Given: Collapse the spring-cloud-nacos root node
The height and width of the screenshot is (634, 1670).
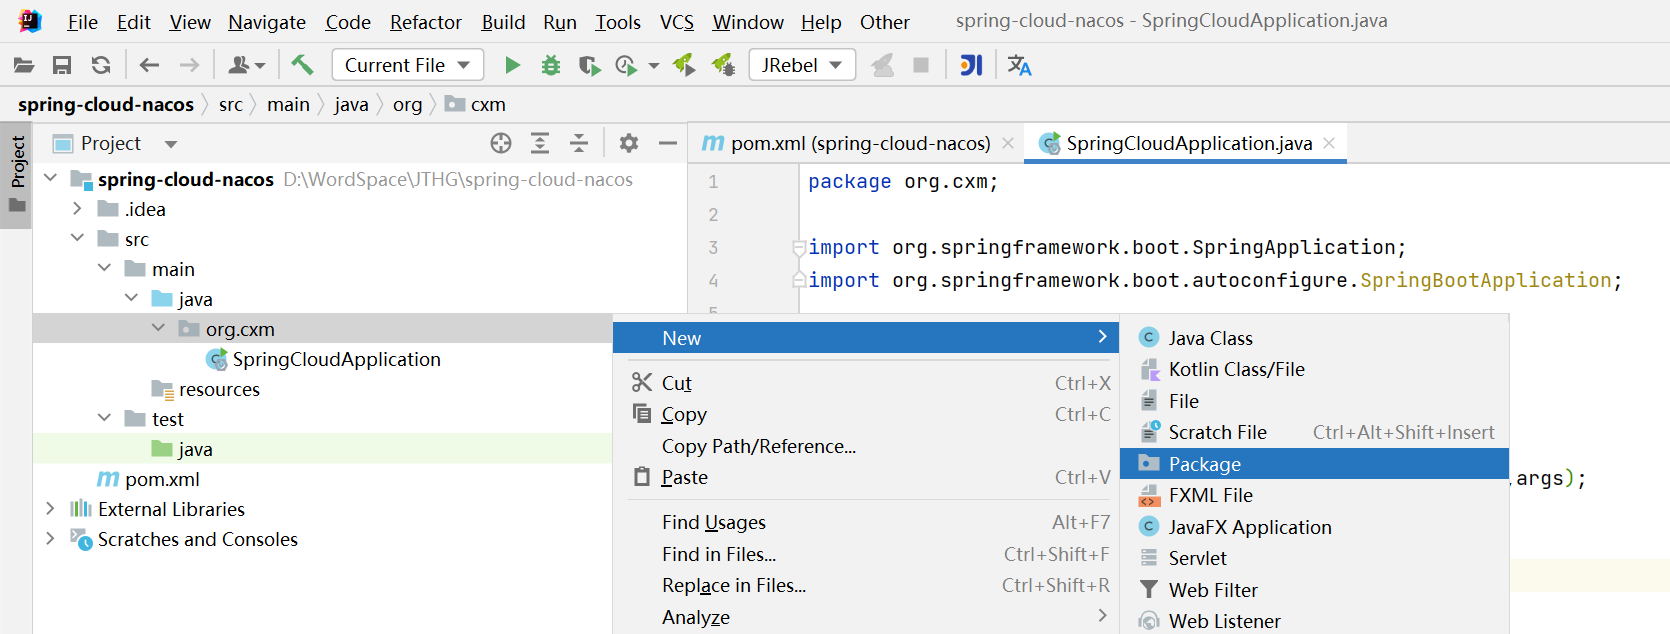Looking at the screenshot, I should coord(50,178).
